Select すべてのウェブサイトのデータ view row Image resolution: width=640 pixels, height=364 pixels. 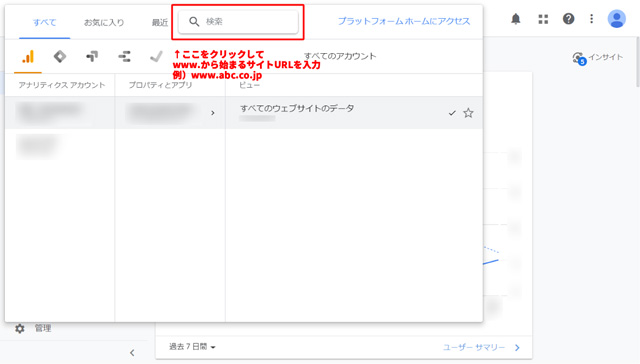(x=354, y=113)
